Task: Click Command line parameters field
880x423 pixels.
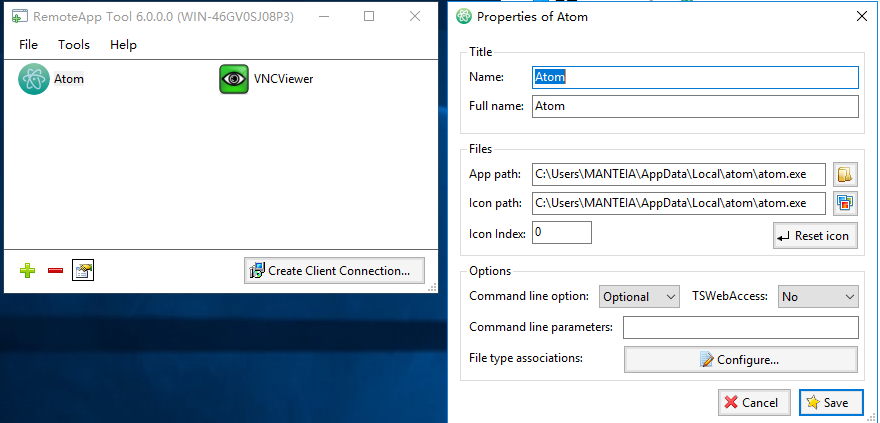Action: pyautogui.click(x=741, y=328)
